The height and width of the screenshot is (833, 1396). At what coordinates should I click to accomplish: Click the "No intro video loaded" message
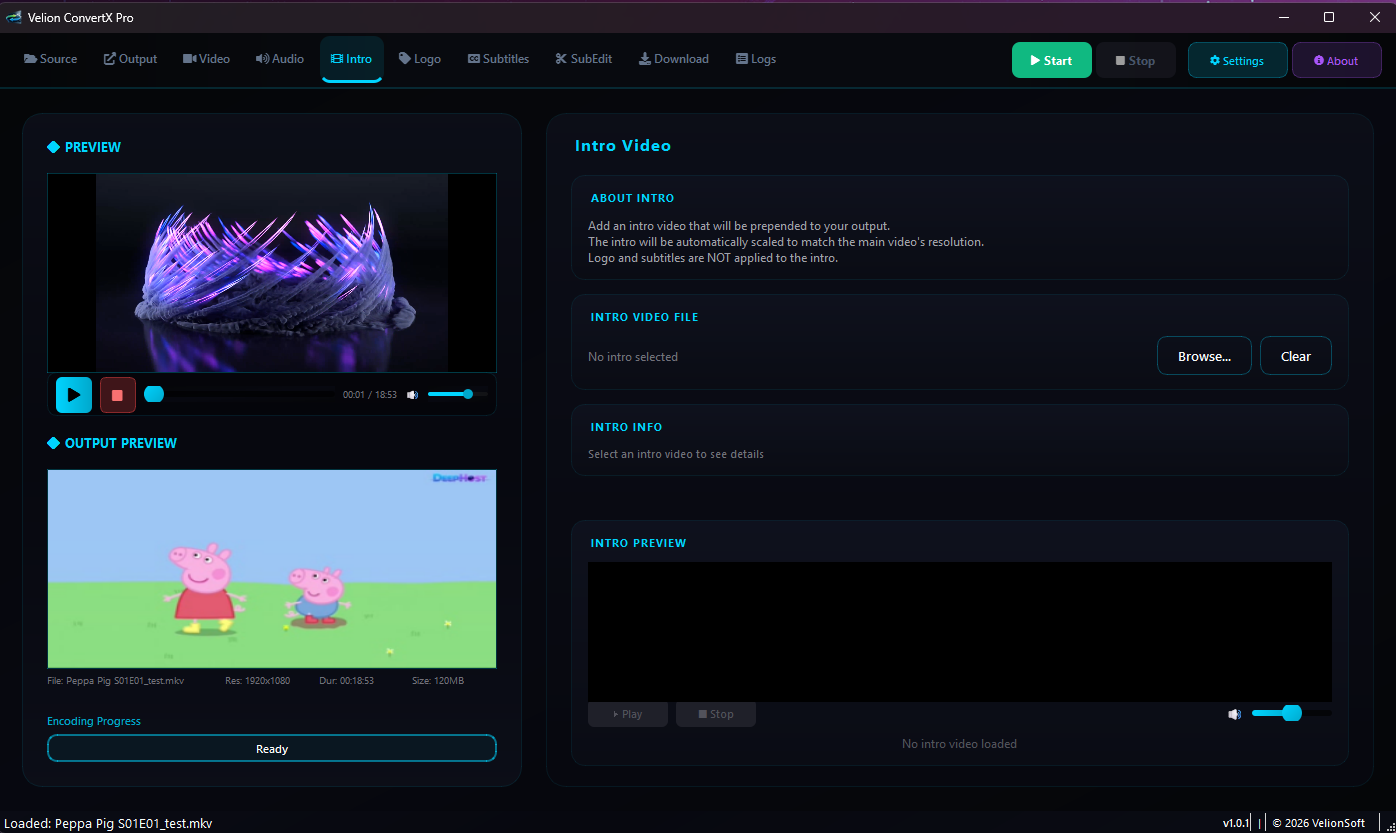point(959,744)
